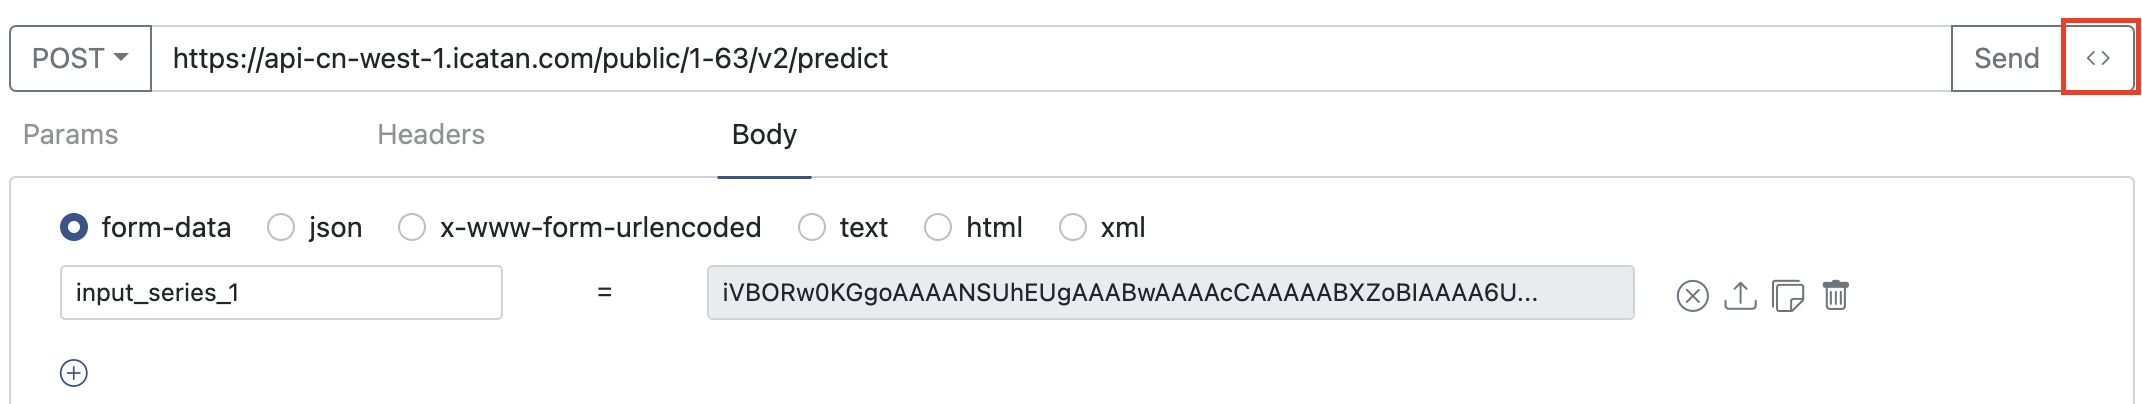Add a new form-data row with plus icon

74,373
